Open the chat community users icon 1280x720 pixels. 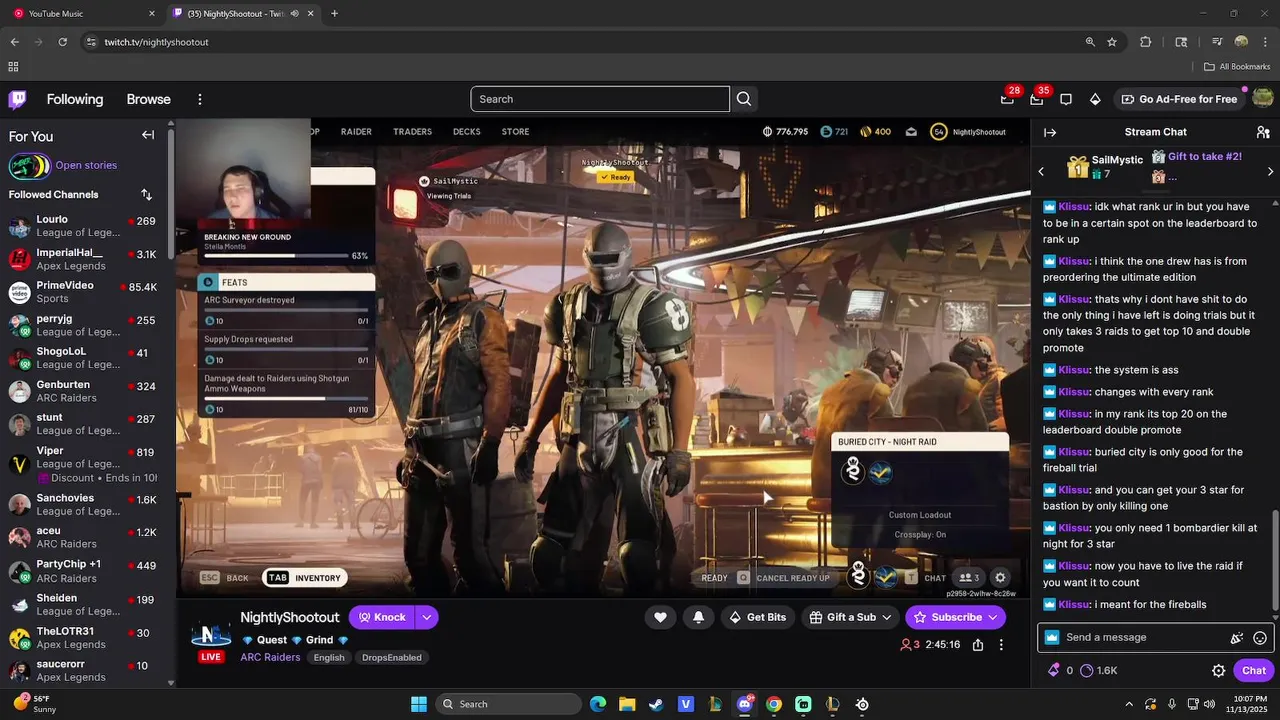1263,132
